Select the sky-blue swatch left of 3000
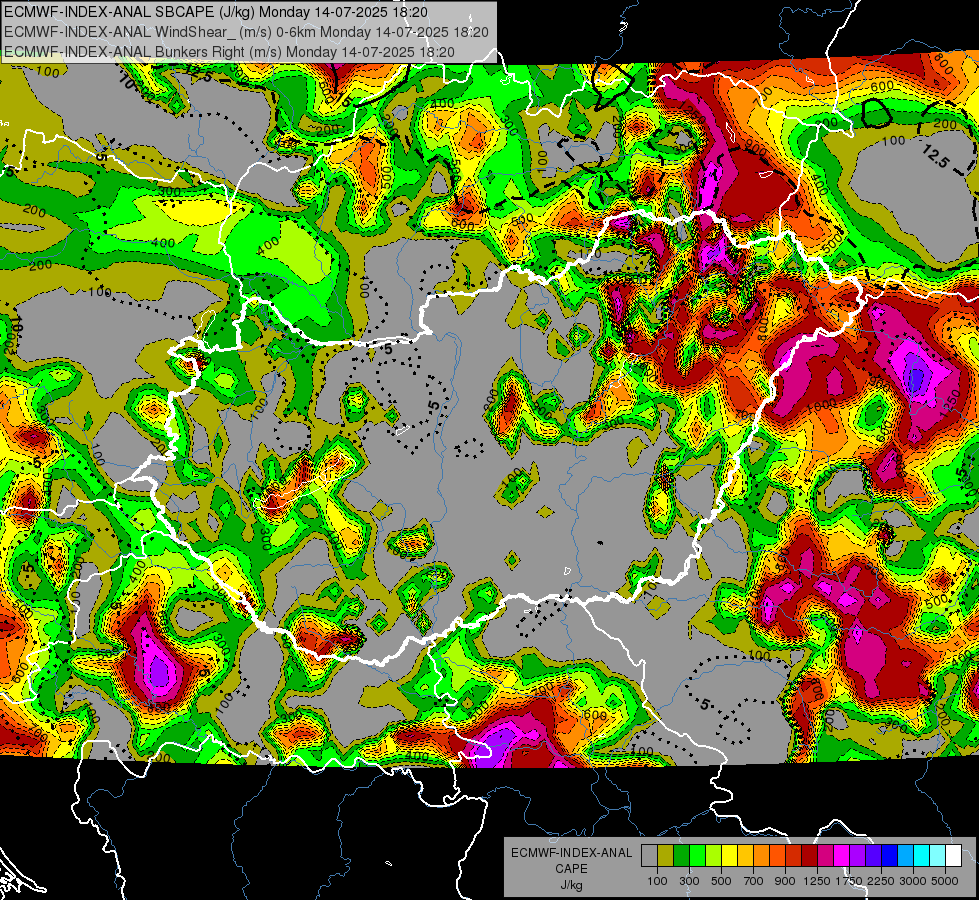 point(905,855)
